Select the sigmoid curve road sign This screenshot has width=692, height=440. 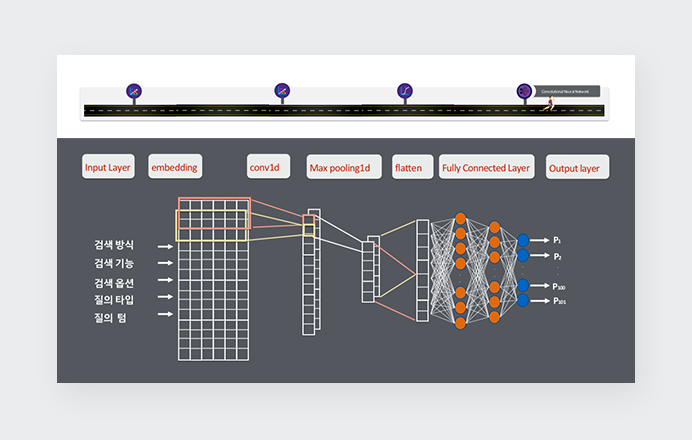pyautogui.click(x=405, y=91)
